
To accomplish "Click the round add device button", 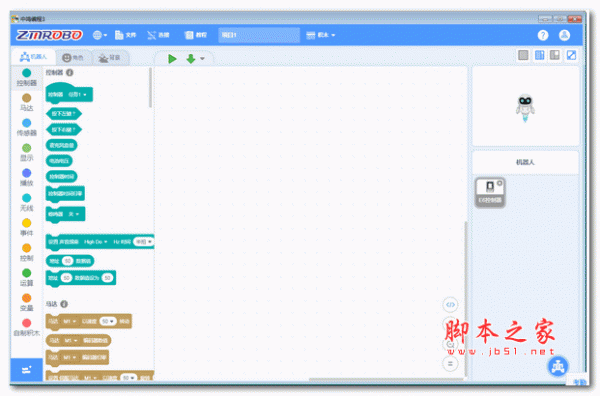I will click(558, 367).
